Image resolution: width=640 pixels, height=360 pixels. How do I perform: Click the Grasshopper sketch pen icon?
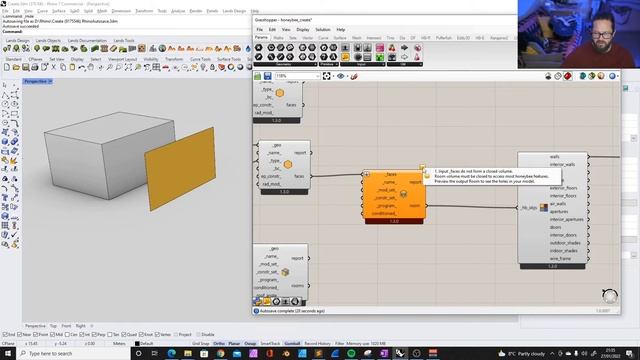tap(354, 76)
